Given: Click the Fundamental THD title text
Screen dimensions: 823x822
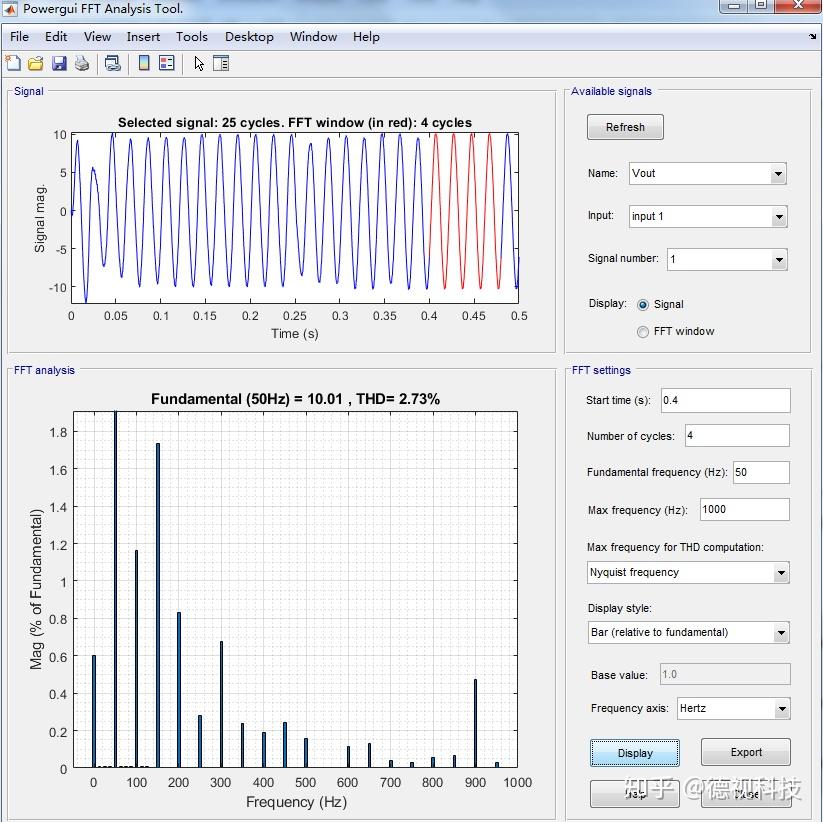Looking at the screenshot, I should (x=295, y=399).
